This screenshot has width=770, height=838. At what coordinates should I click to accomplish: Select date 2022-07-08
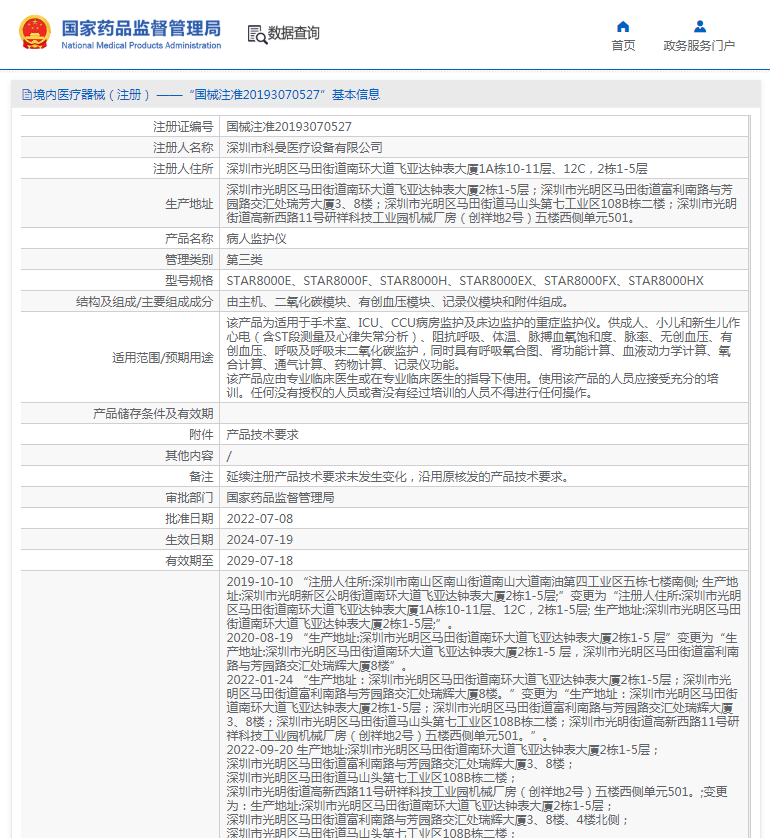[260, 519]
